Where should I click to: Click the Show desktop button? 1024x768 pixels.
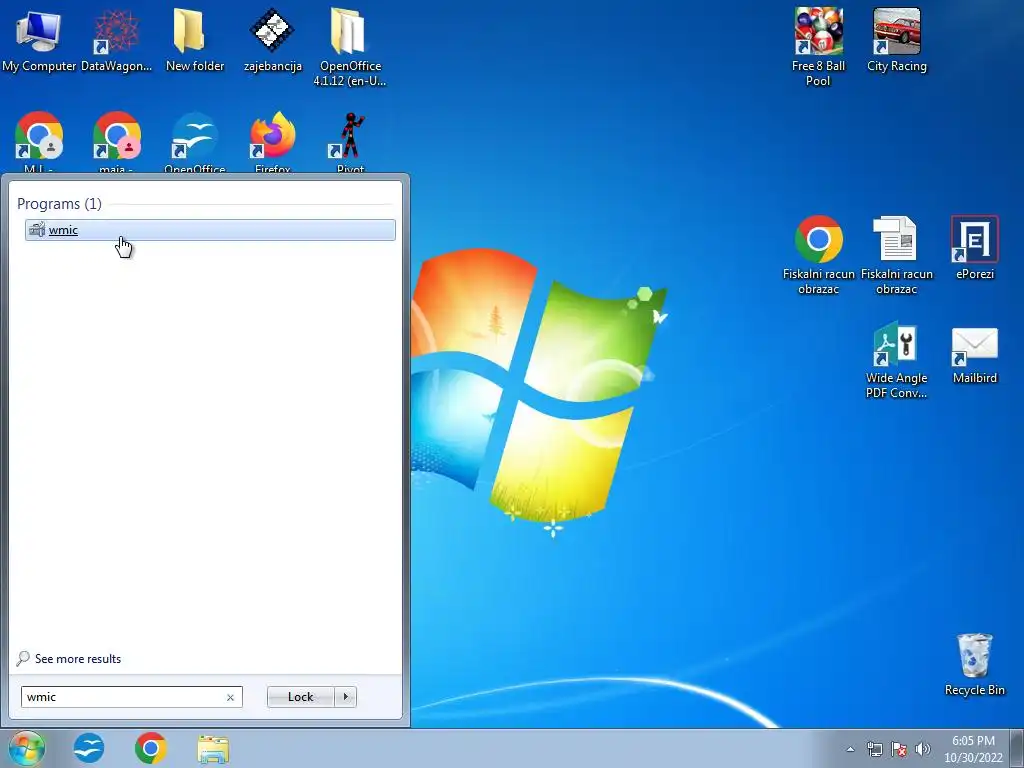point(1017,748)
